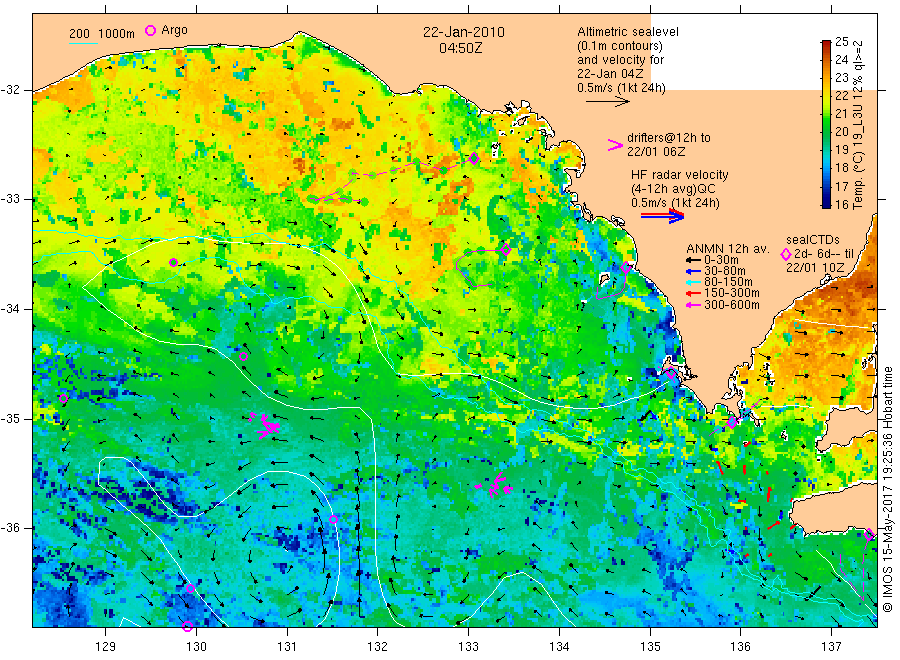Click the '04:50Z' time text

pyautogui.click(x=460, y=48)
